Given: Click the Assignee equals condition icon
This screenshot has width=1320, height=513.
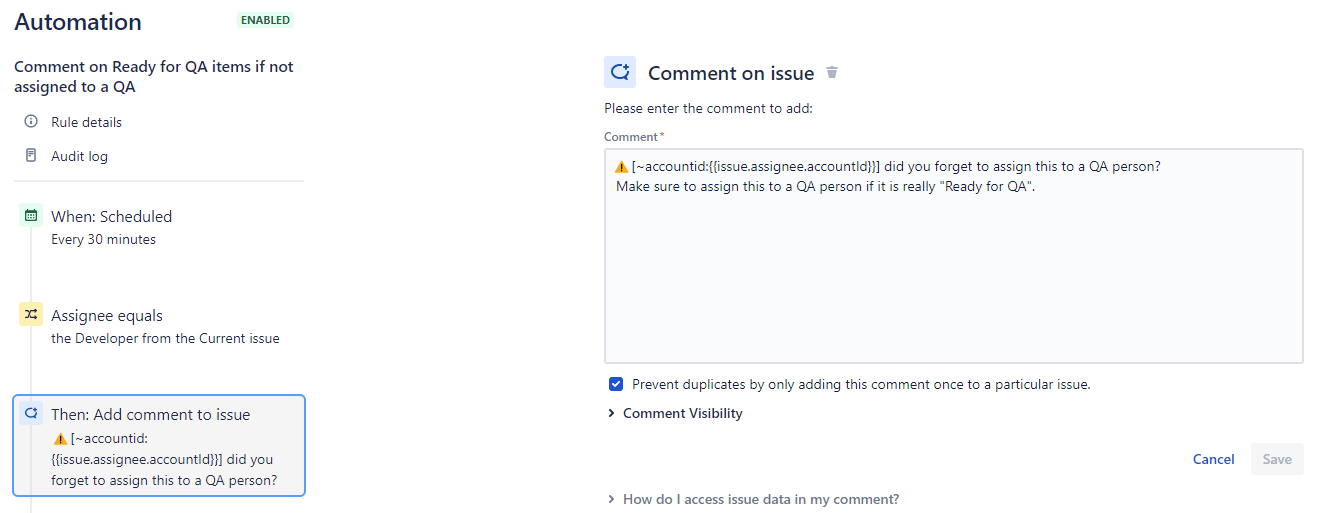Looking at the screenshot, I should pos(31,315).
